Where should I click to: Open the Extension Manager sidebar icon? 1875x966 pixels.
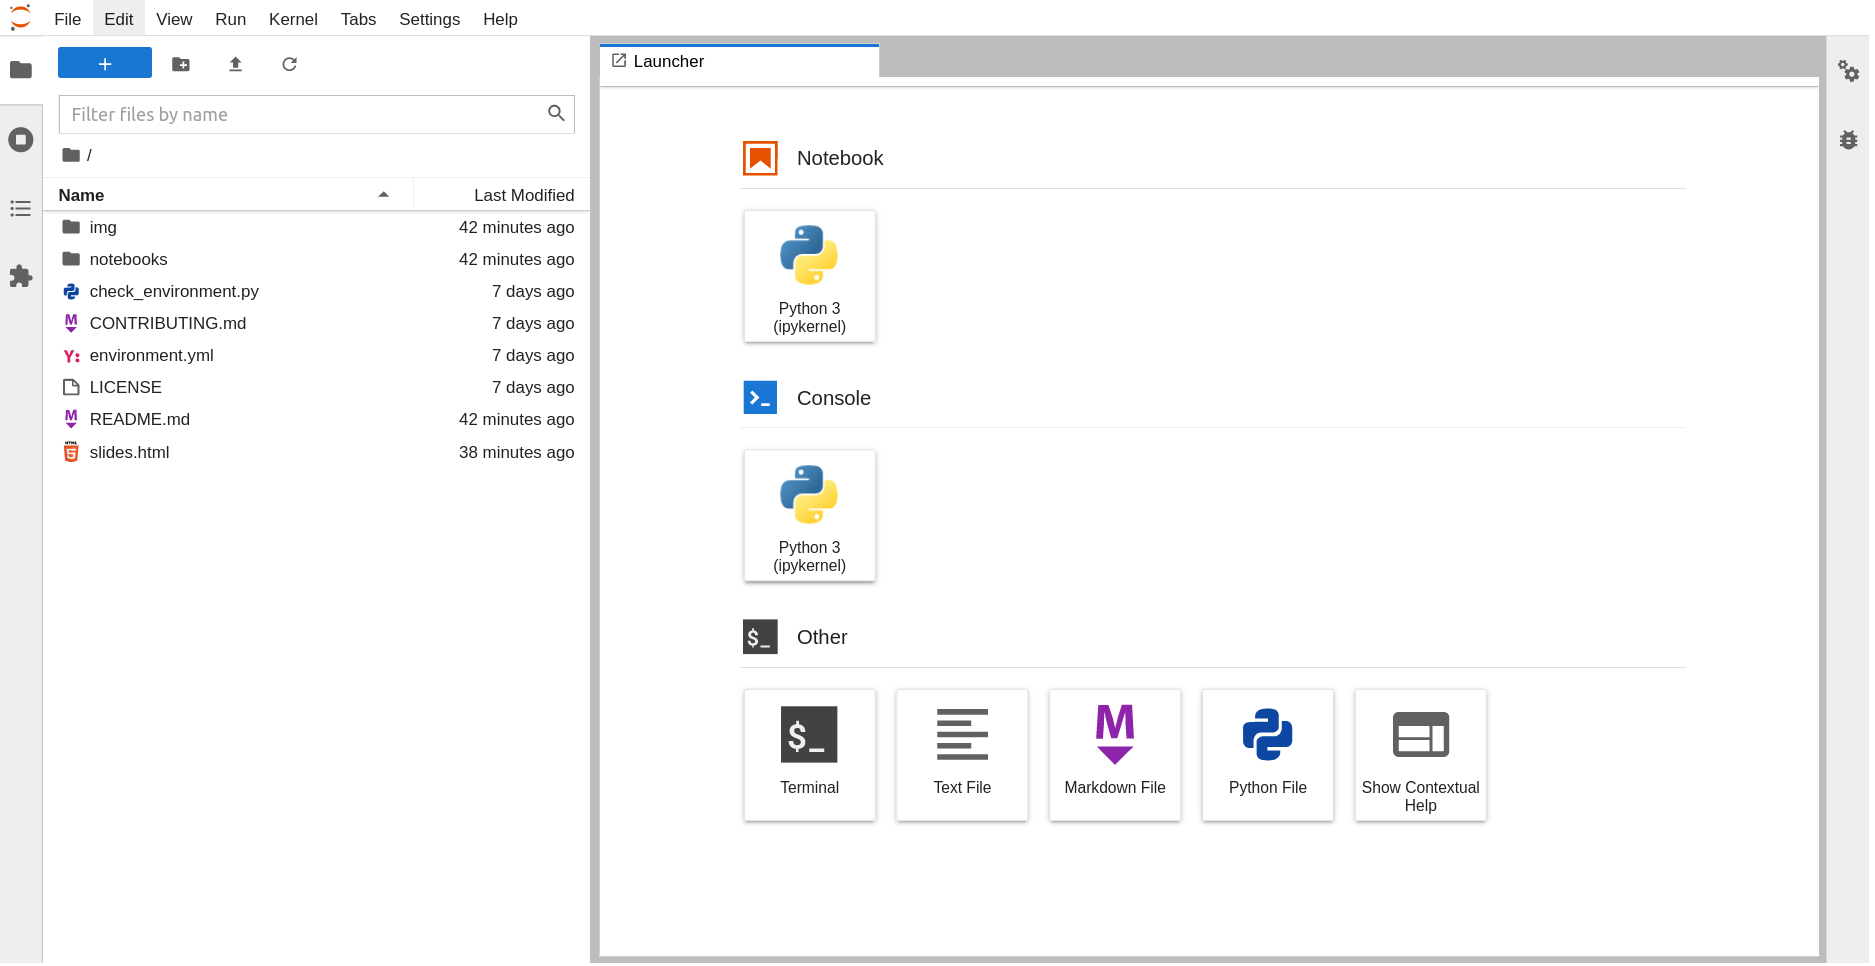pyautogui.click(x=21, y=276)
